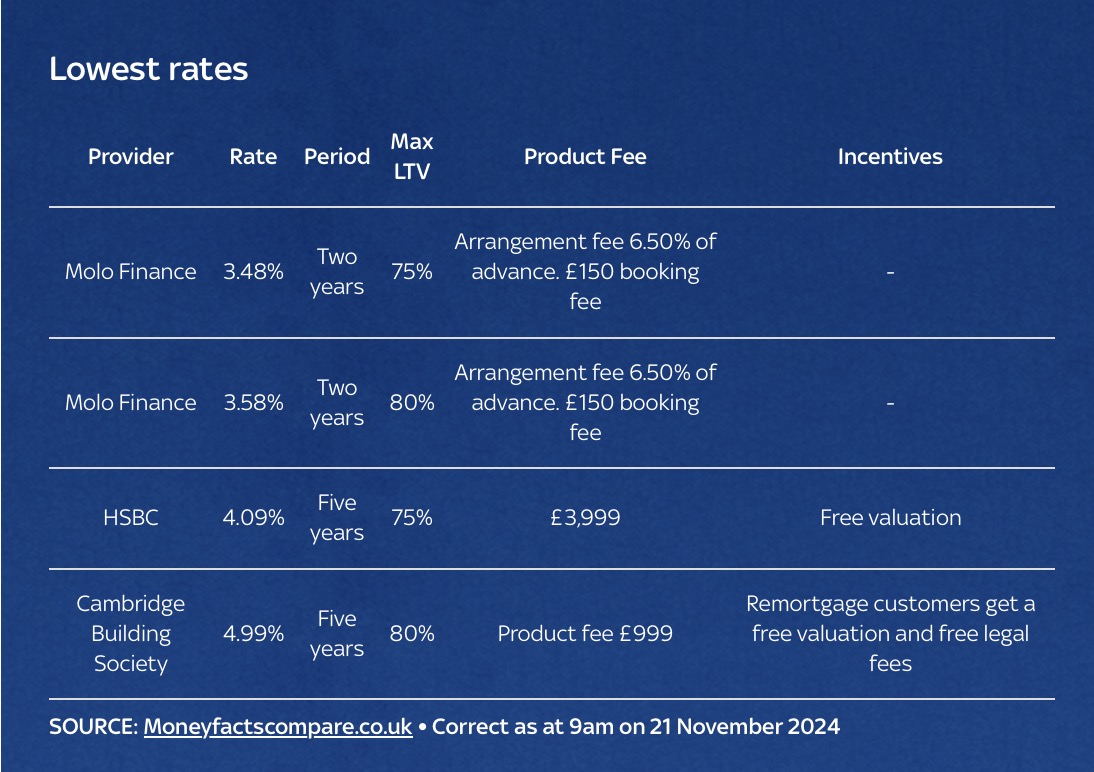Click the Period column header
The height and width of the screenshot is (772, 1094).
click(x=337, y=157)
